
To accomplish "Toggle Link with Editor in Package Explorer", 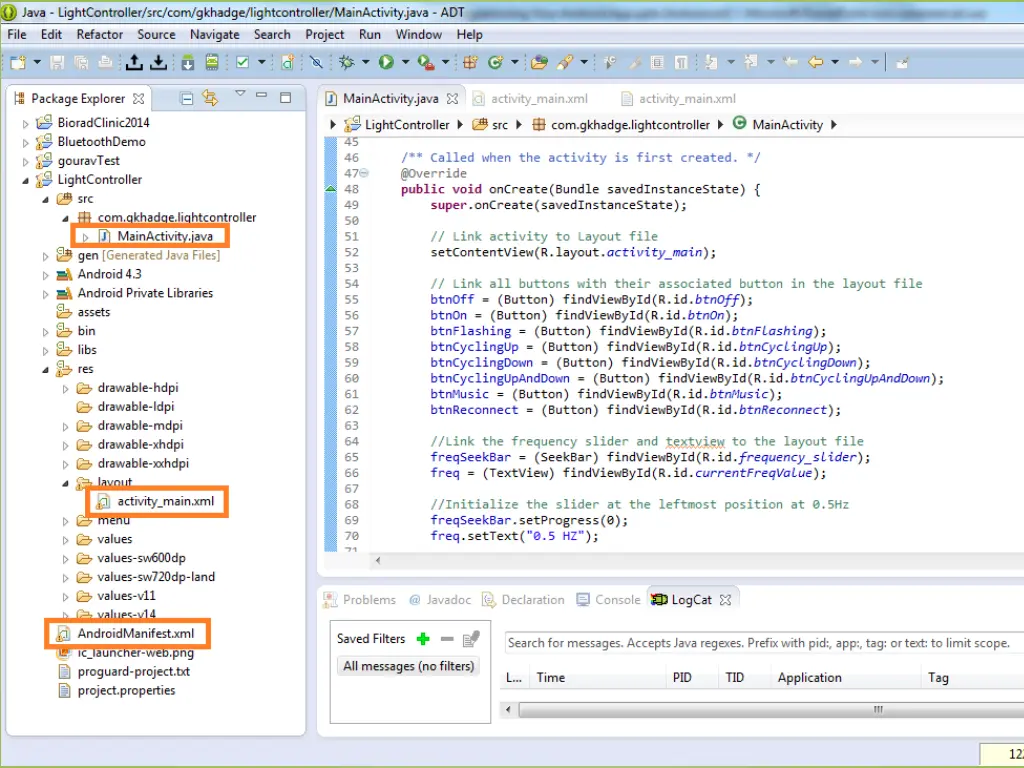I will (x=210, y=99).
